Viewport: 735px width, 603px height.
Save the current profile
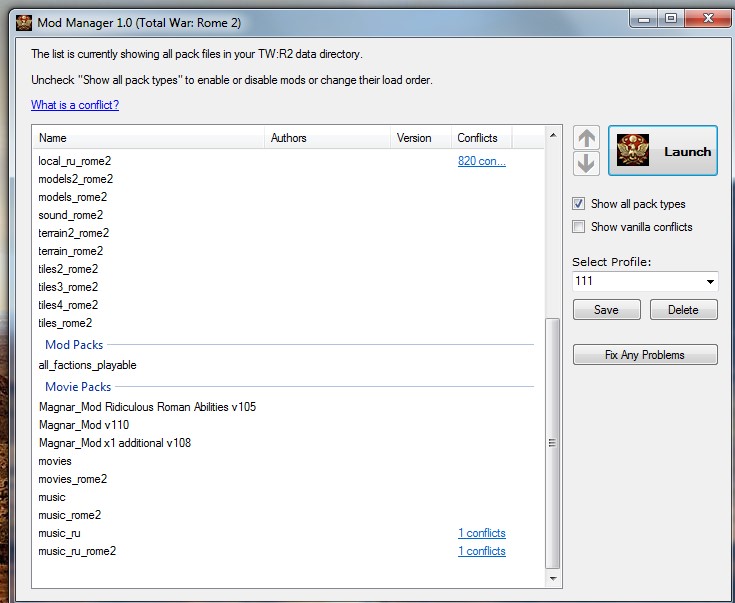[606, 310]
